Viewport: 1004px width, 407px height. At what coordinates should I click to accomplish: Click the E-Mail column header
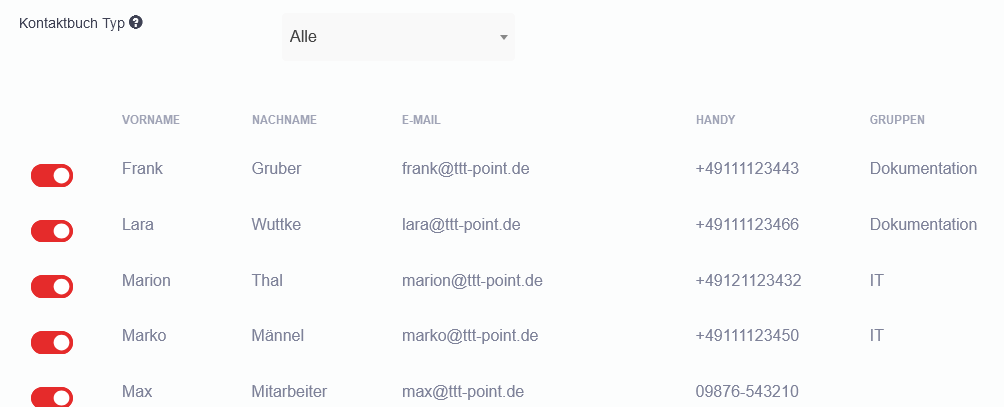(x=421, y=120)
